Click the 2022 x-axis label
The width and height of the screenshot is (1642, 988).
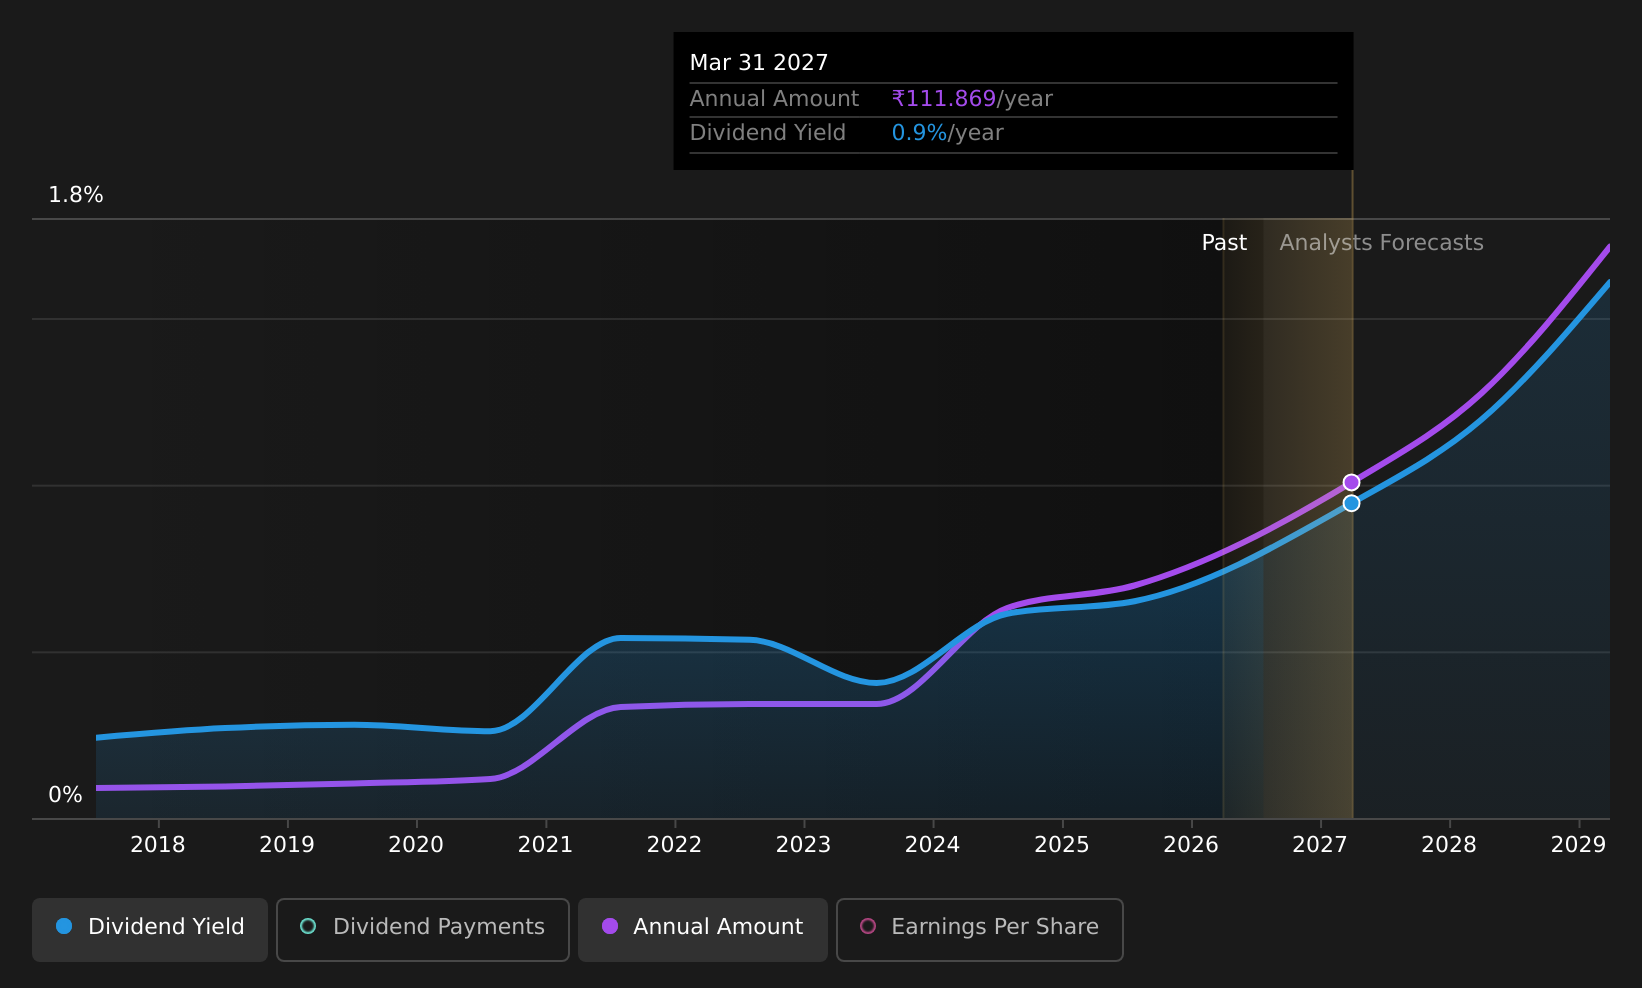[674, 845]
